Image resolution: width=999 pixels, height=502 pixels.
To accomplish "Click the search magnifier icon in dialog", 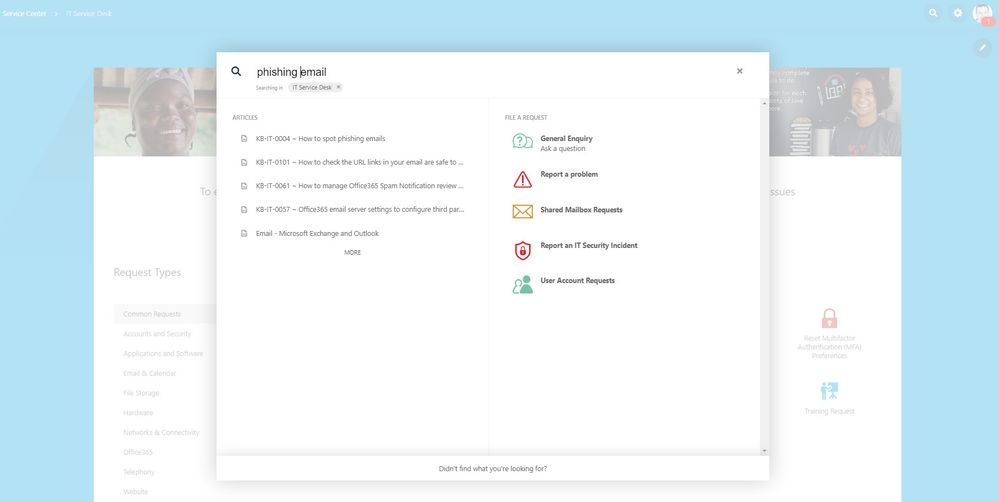I will click(236, 71).
